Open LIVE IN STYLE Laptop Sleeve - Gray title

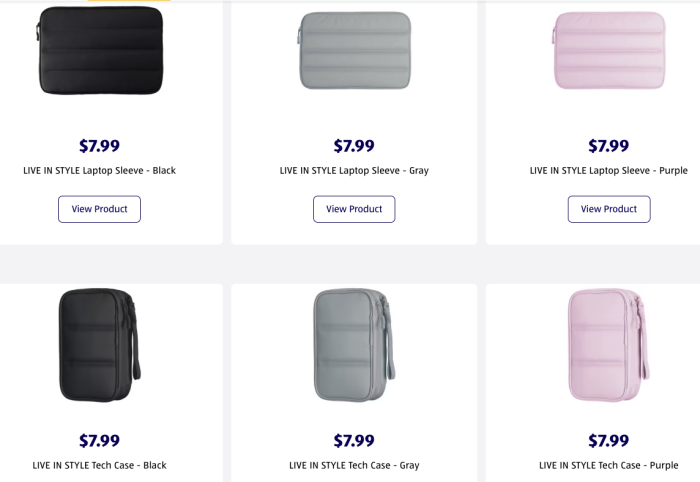(x=354, y=170)
